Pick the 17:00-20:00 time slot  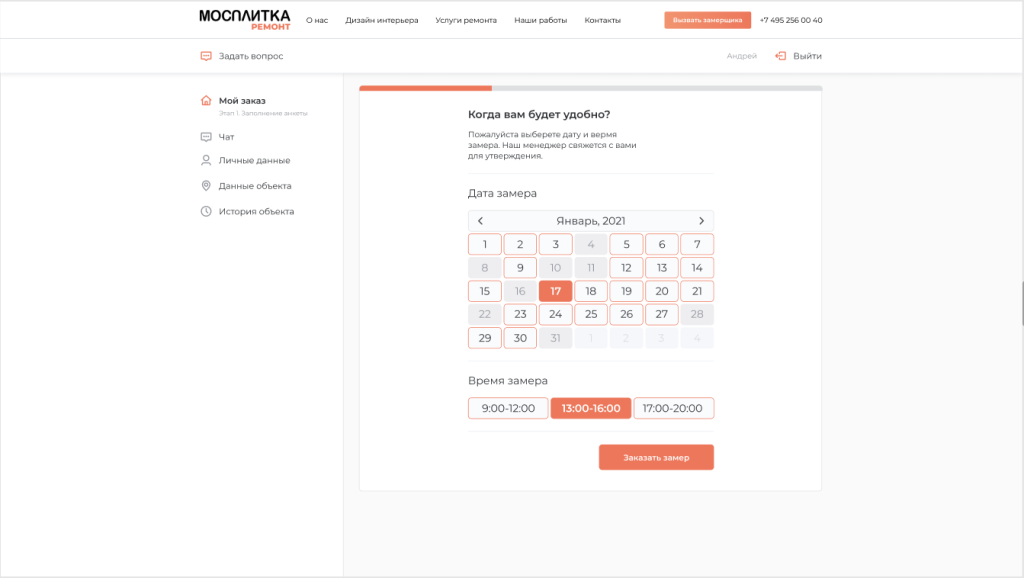click(673, 408)
